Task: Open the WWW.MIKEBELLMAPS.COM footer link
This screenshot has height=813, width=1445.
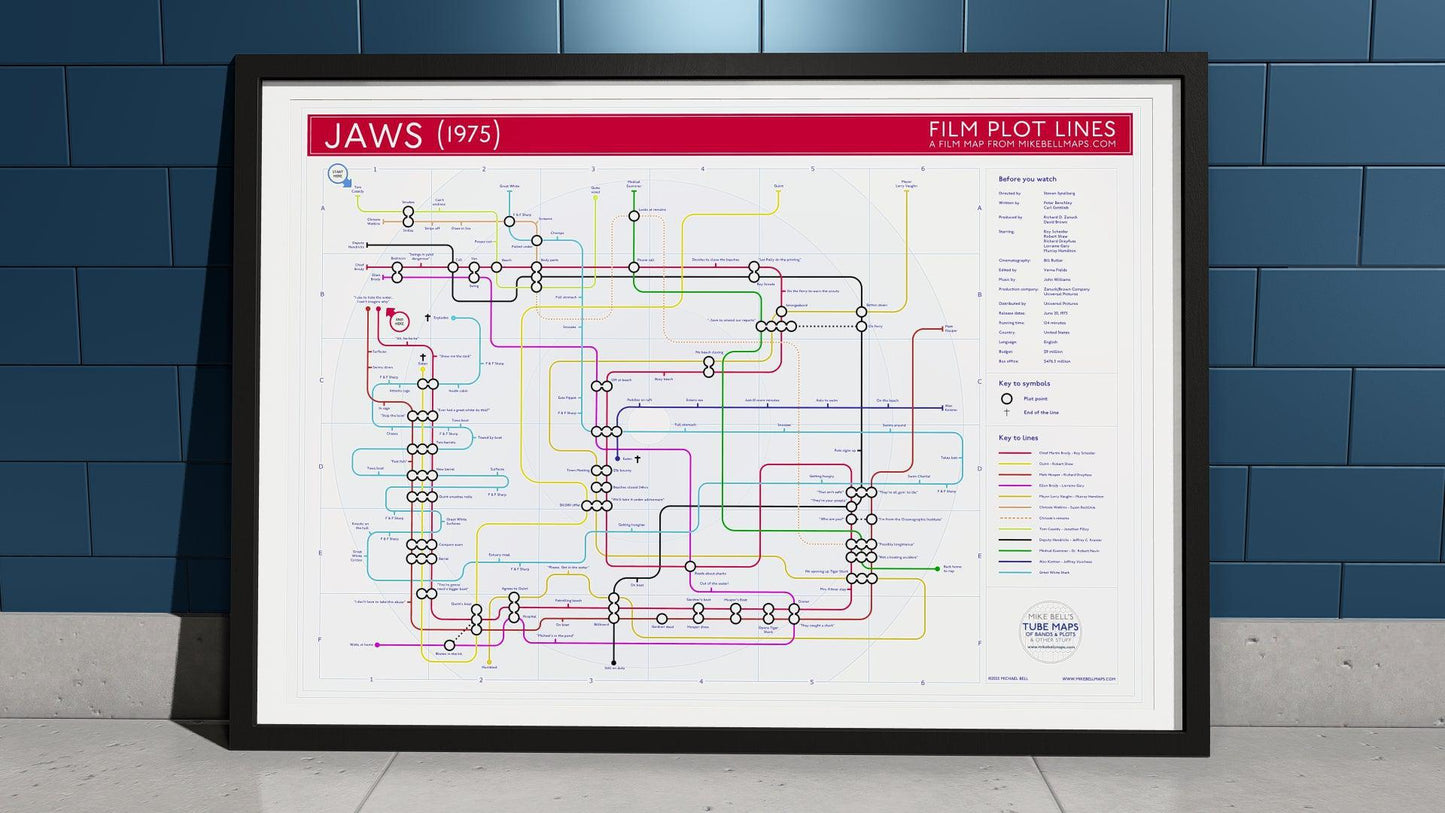Action: coord(1089,678)
